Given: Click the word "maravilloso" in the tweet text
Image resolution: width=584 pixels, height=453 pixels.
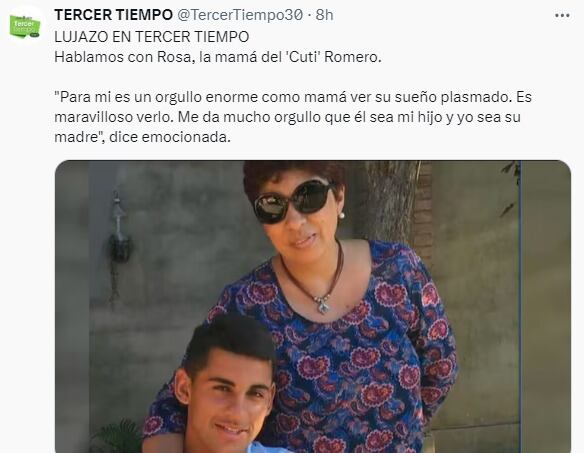Looking at the screenshot, I should click(94, 117).
